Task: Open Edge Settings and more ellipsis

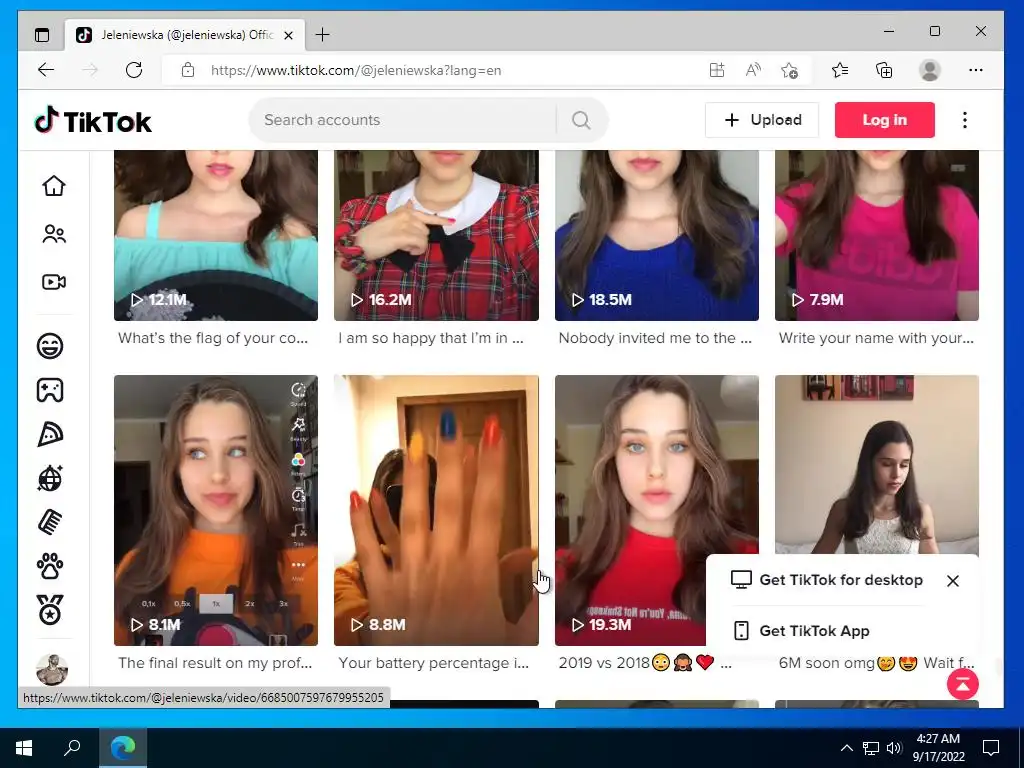Action: coord(976,70)
